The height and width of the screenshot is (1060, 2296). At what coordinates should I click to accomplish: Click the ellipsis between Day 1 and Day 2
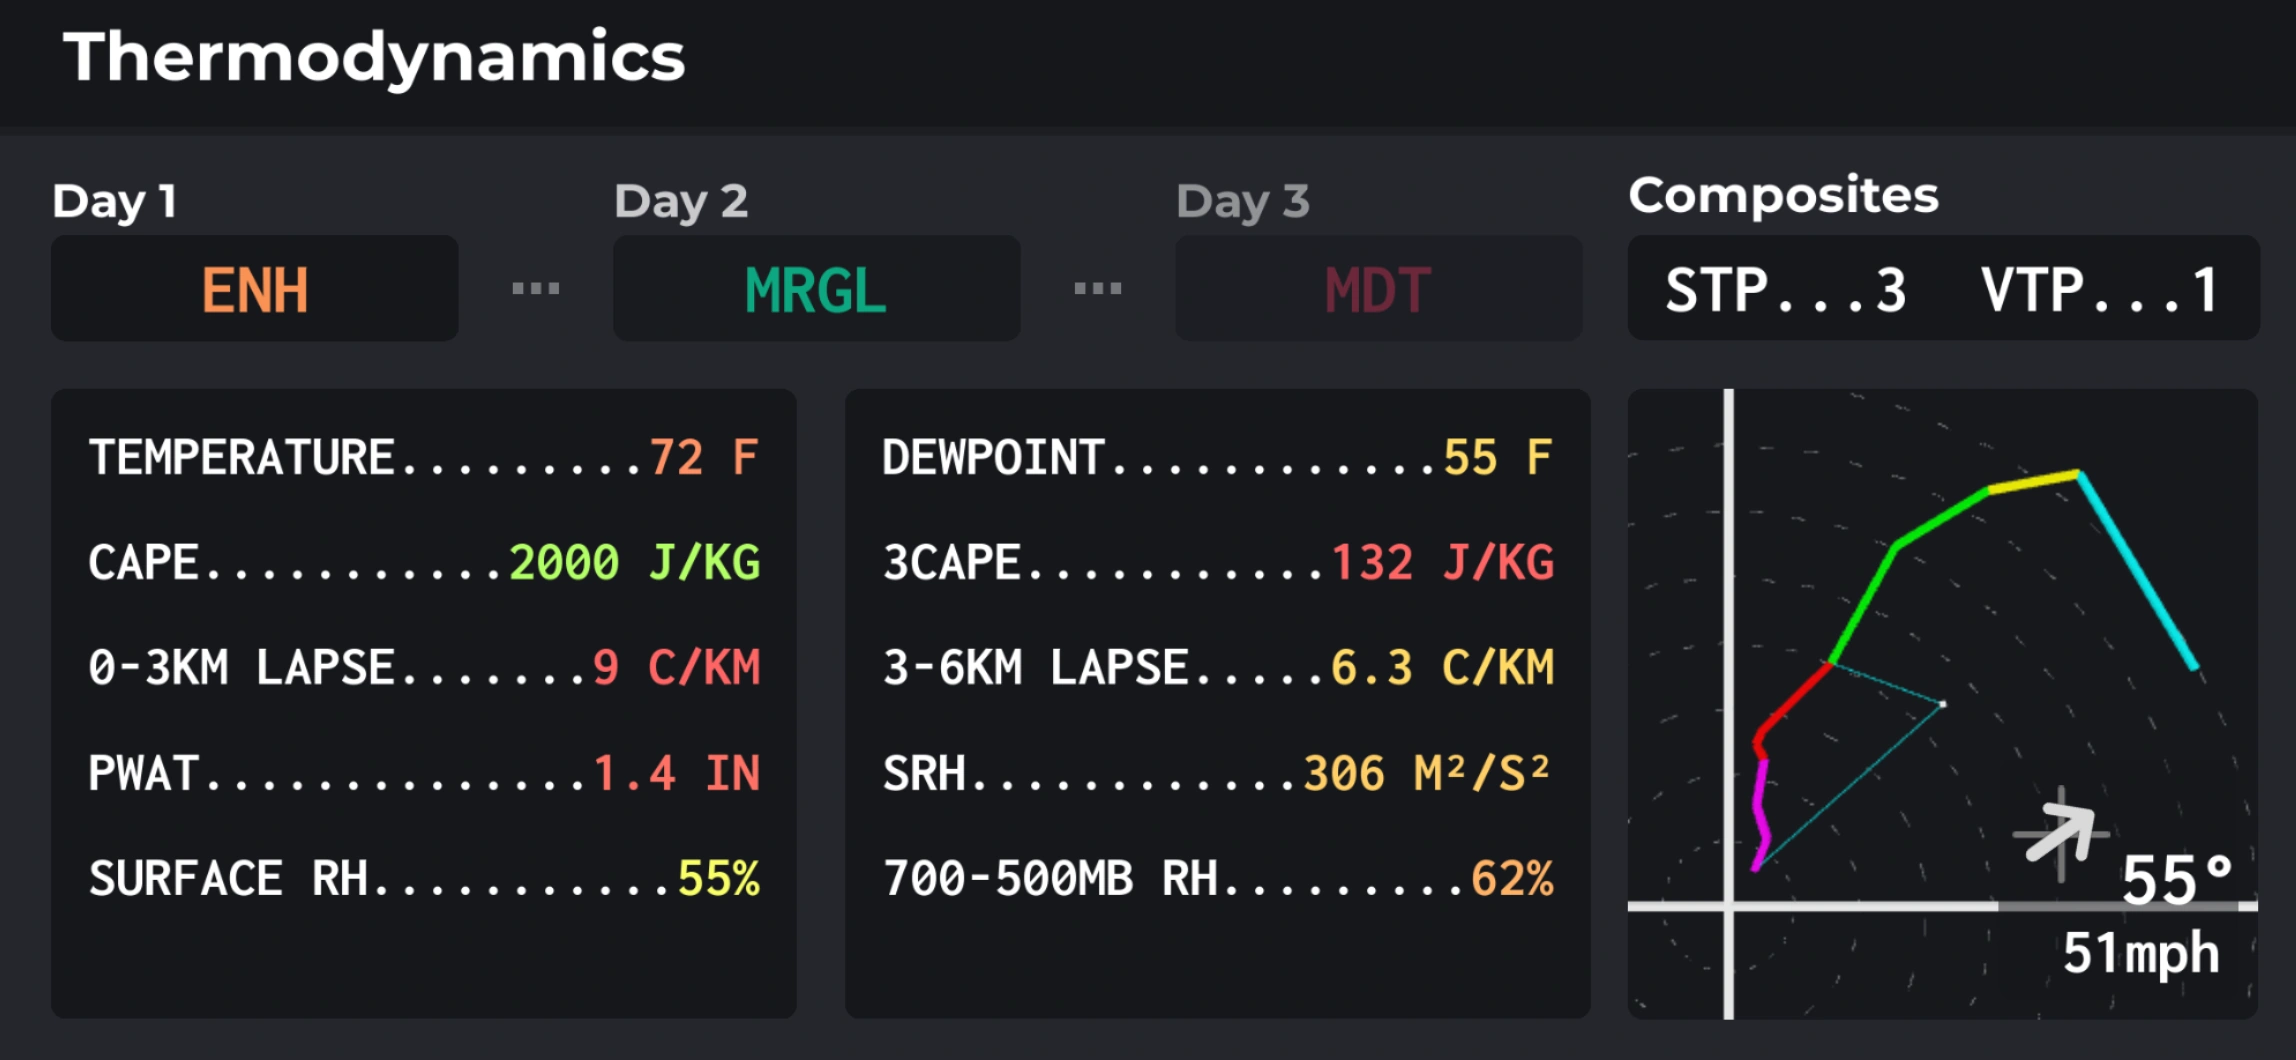(536, 289)
